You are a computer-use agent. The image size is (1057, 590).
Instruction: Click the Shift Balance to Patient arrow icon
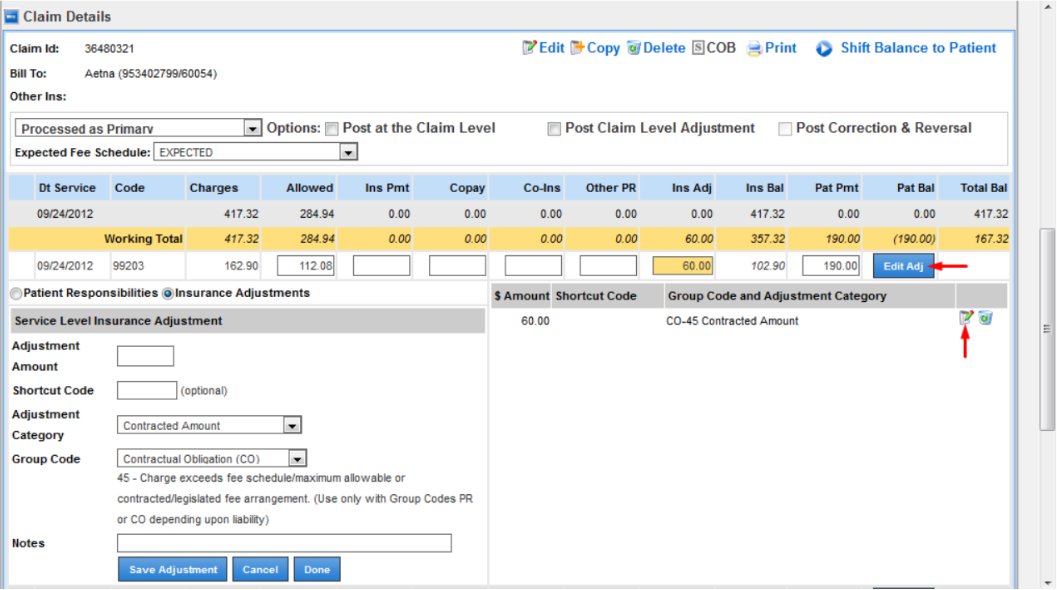click(x=824, y=48)
